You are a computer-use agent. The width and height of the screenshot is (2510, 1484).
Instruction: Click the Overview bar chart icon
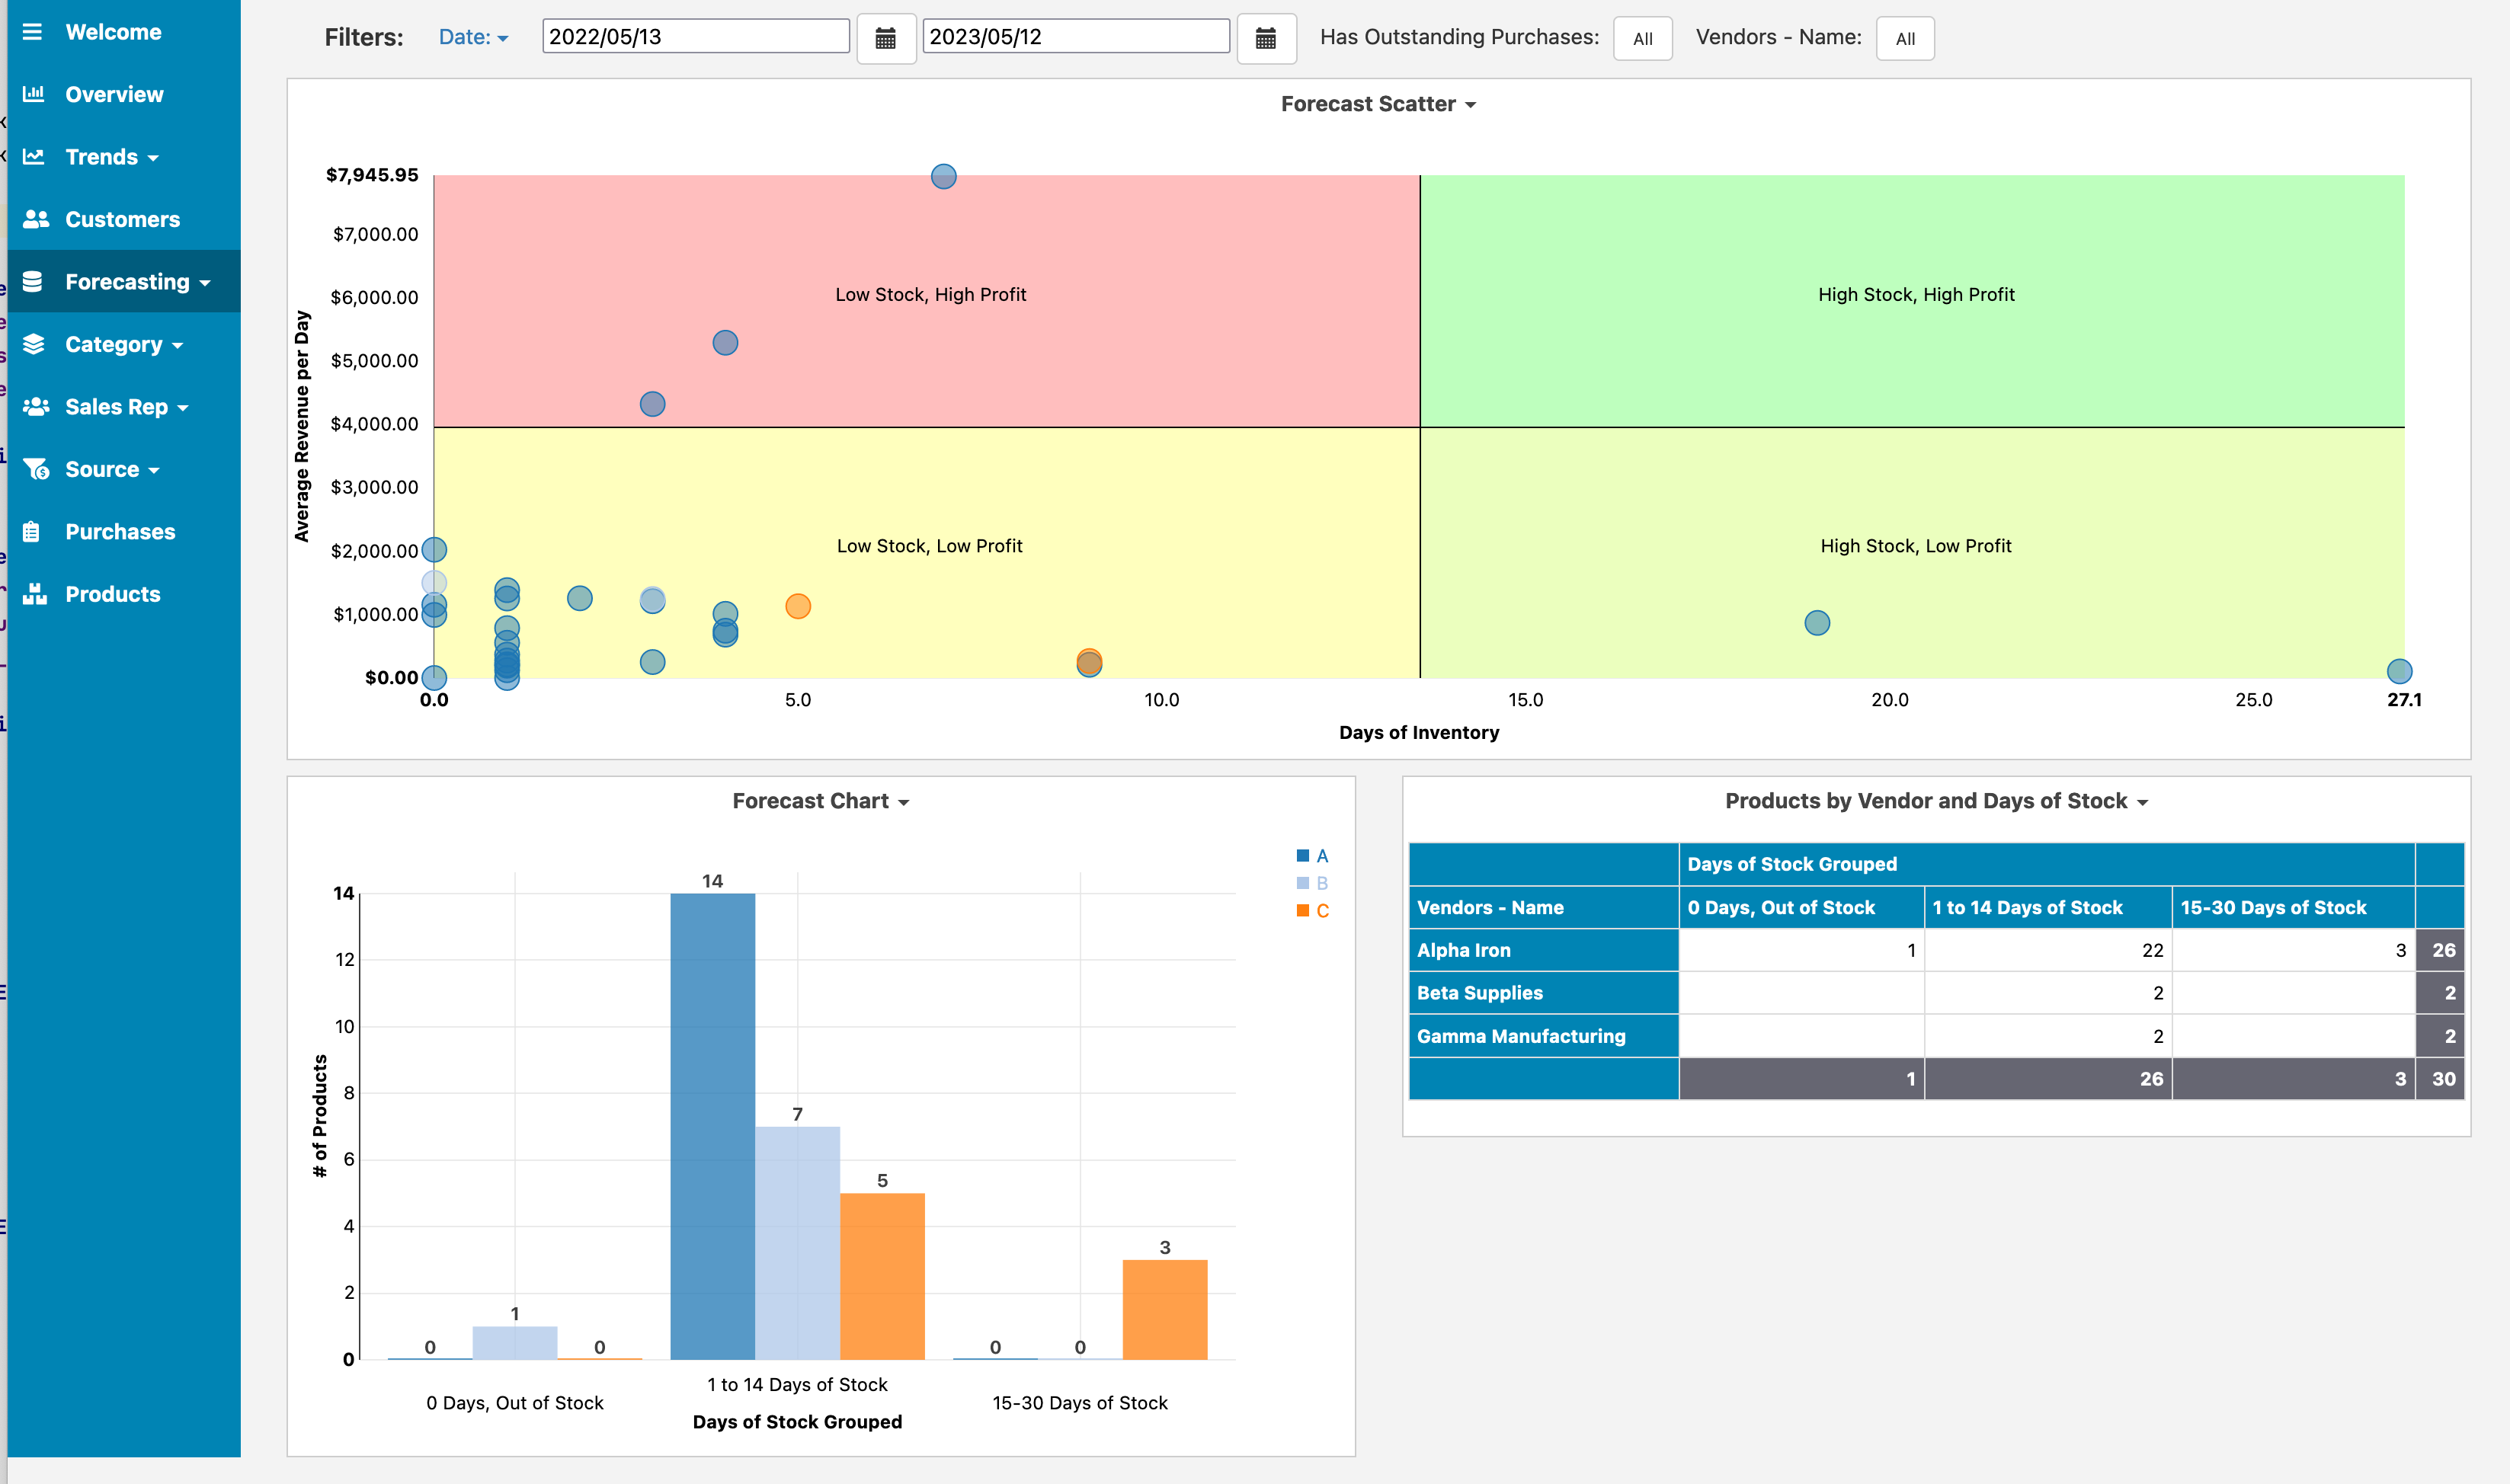[x=34, y=94]
